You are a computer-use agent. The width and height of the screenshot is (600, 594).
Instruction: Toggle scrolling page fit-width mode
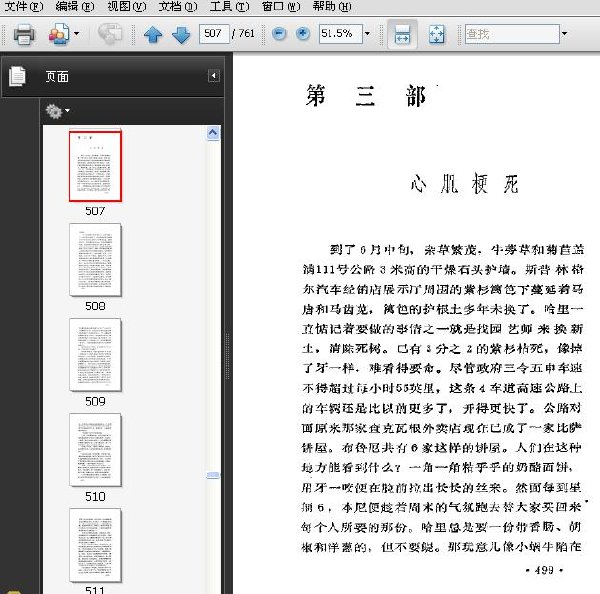tap(402, 34)
